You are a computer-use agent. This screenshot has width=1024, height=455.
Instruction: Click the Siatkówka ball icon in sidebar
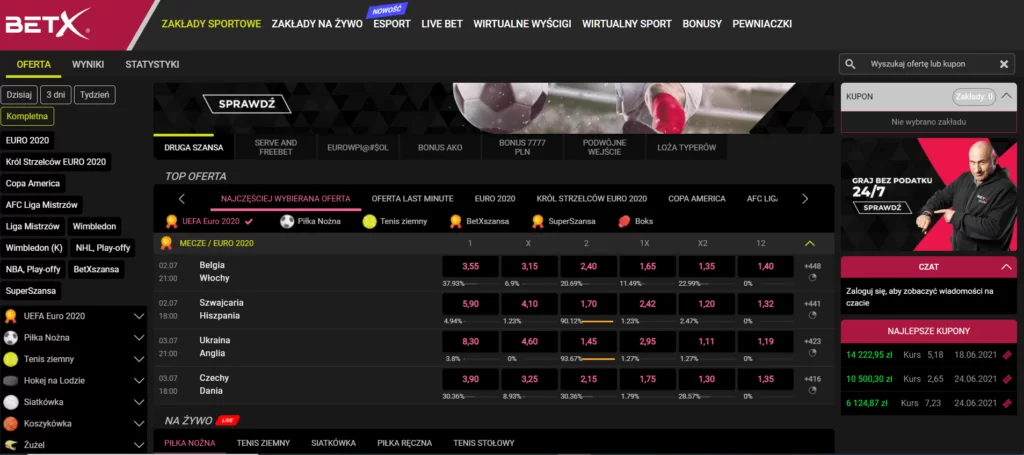coord(10,402)
